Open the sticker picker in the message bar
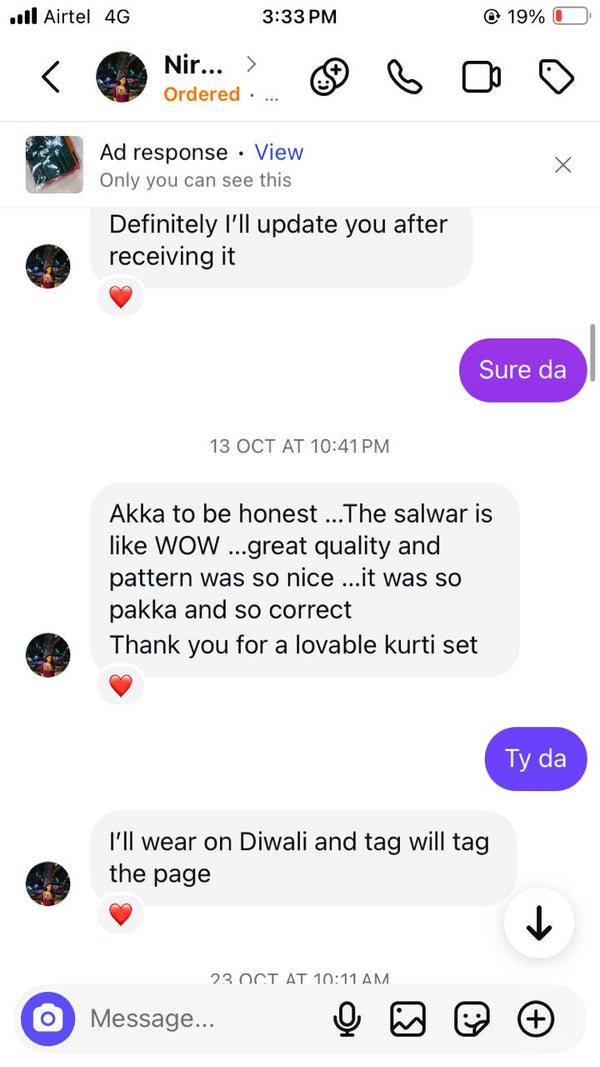The height and width of the screenshot is (1067, 600). coord(472,1019)
